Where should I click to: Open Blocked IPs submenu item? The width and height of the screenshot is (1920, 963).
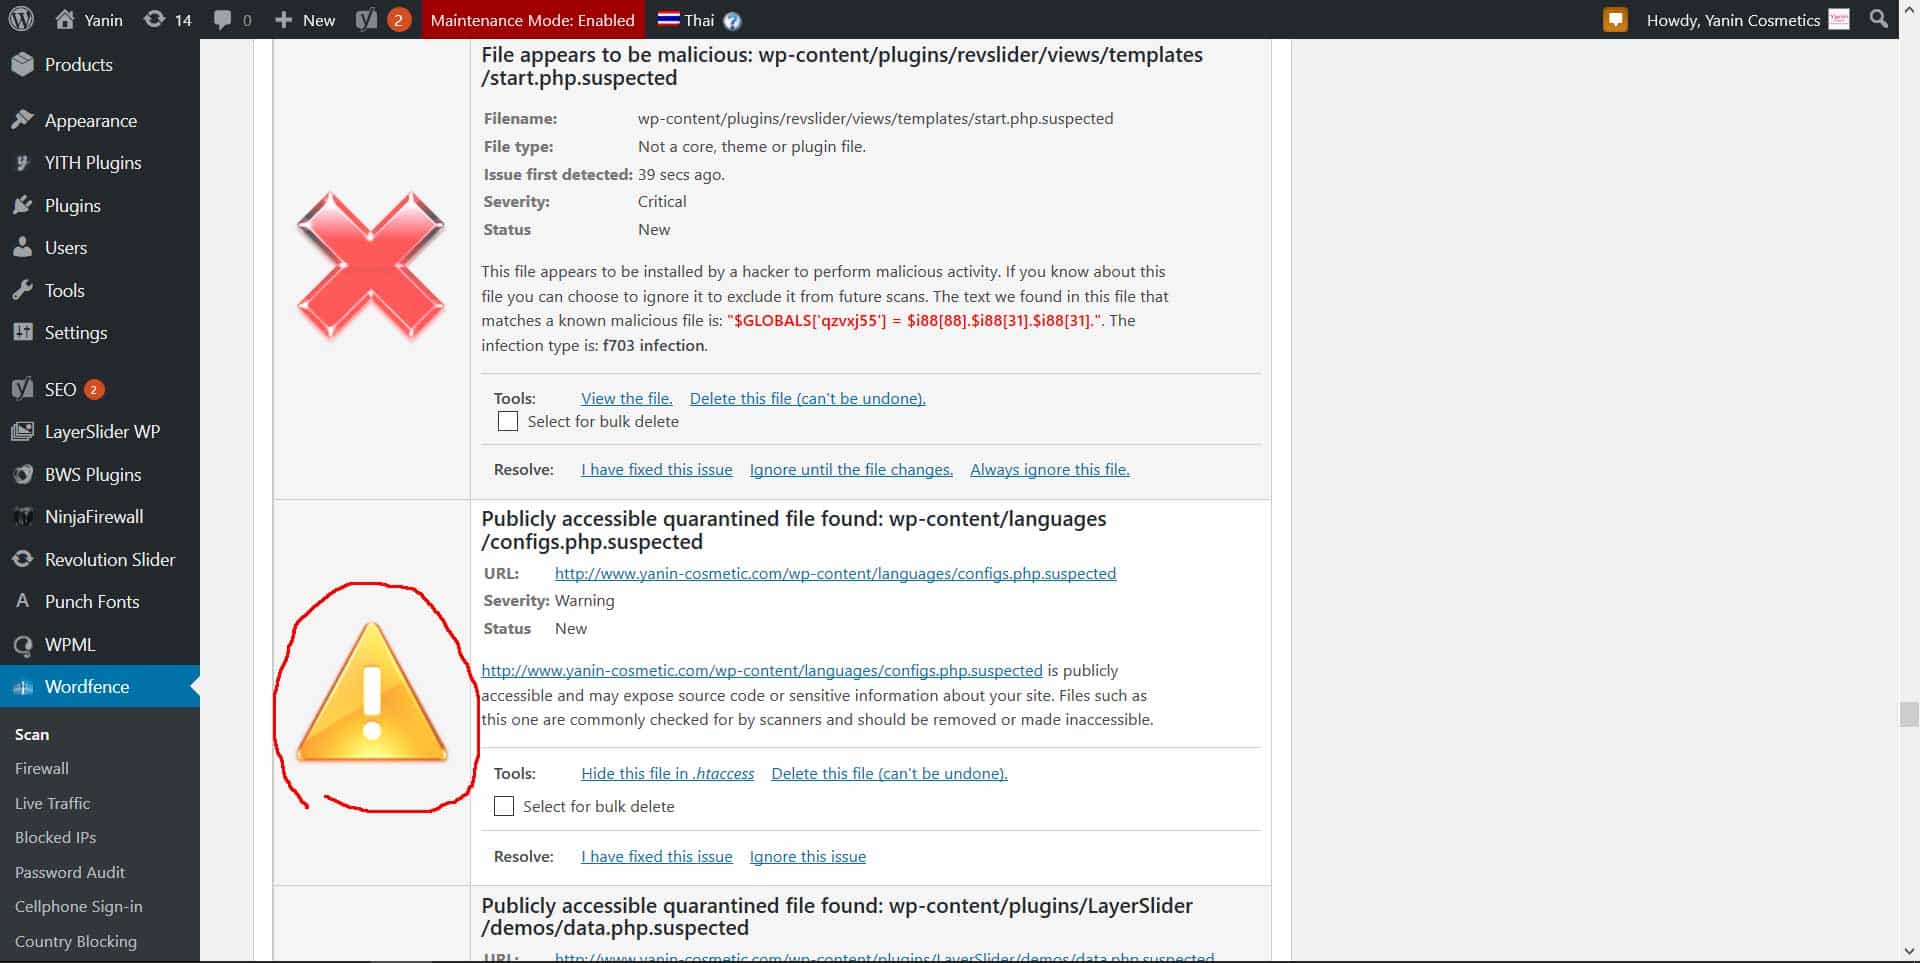click(55, 837)
